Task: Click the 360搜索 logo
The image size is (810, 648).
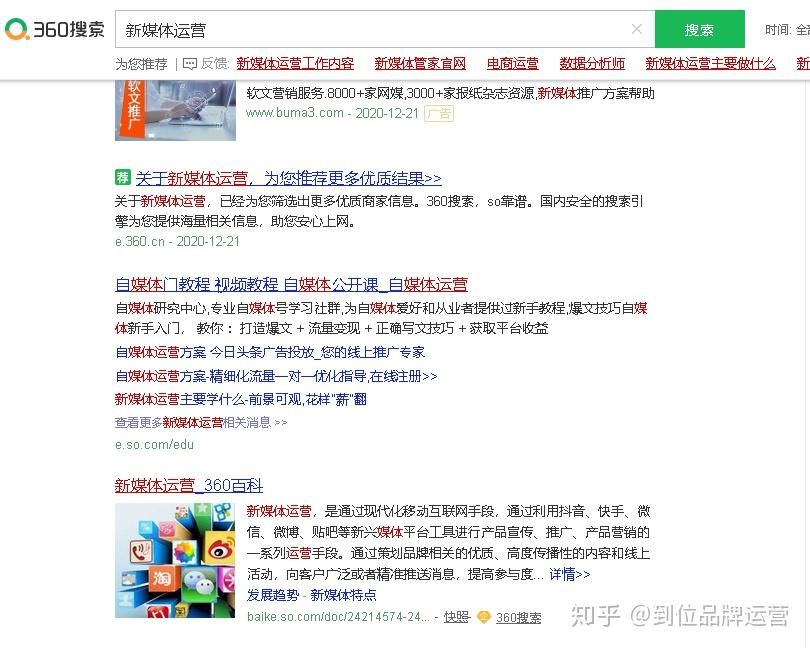Action: click(54, 29)
